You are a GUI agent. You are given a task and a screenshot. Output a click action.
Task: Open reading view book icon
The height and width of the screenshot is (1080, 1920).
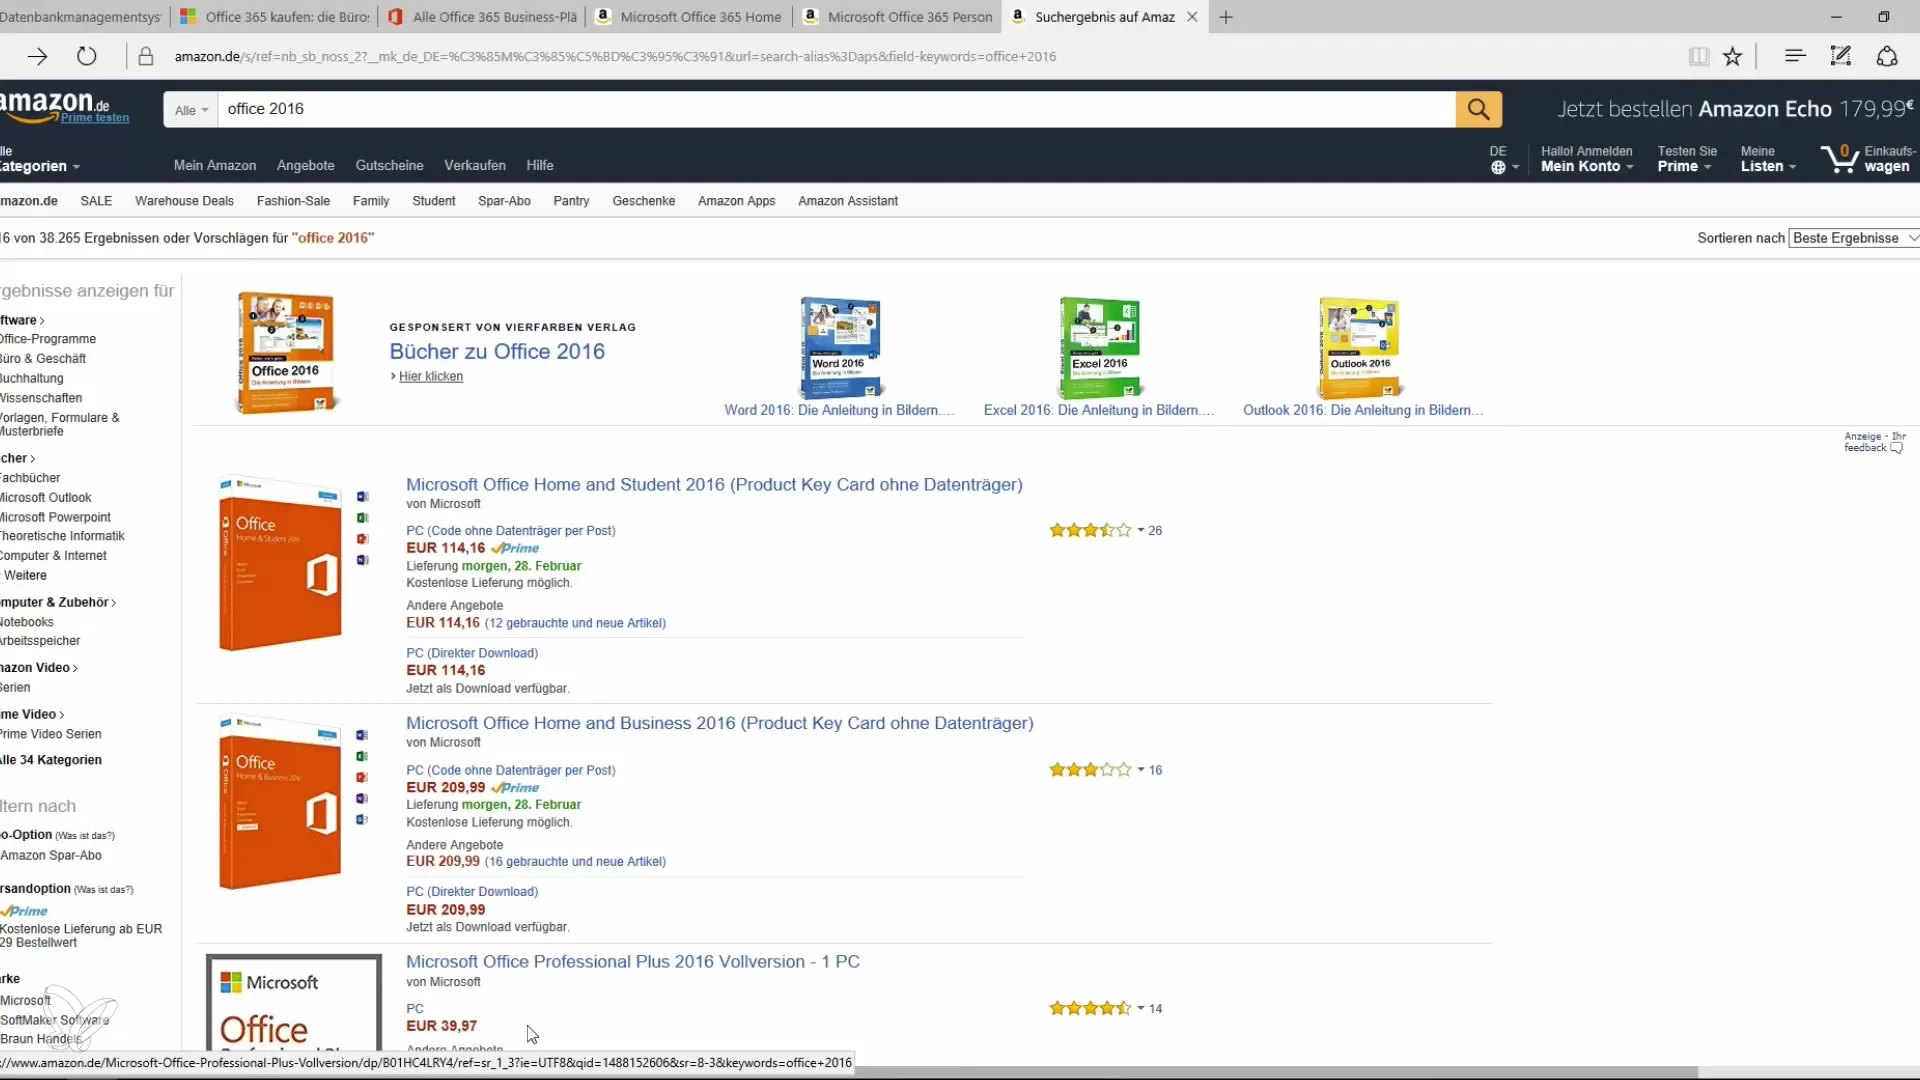point(1698,57)
